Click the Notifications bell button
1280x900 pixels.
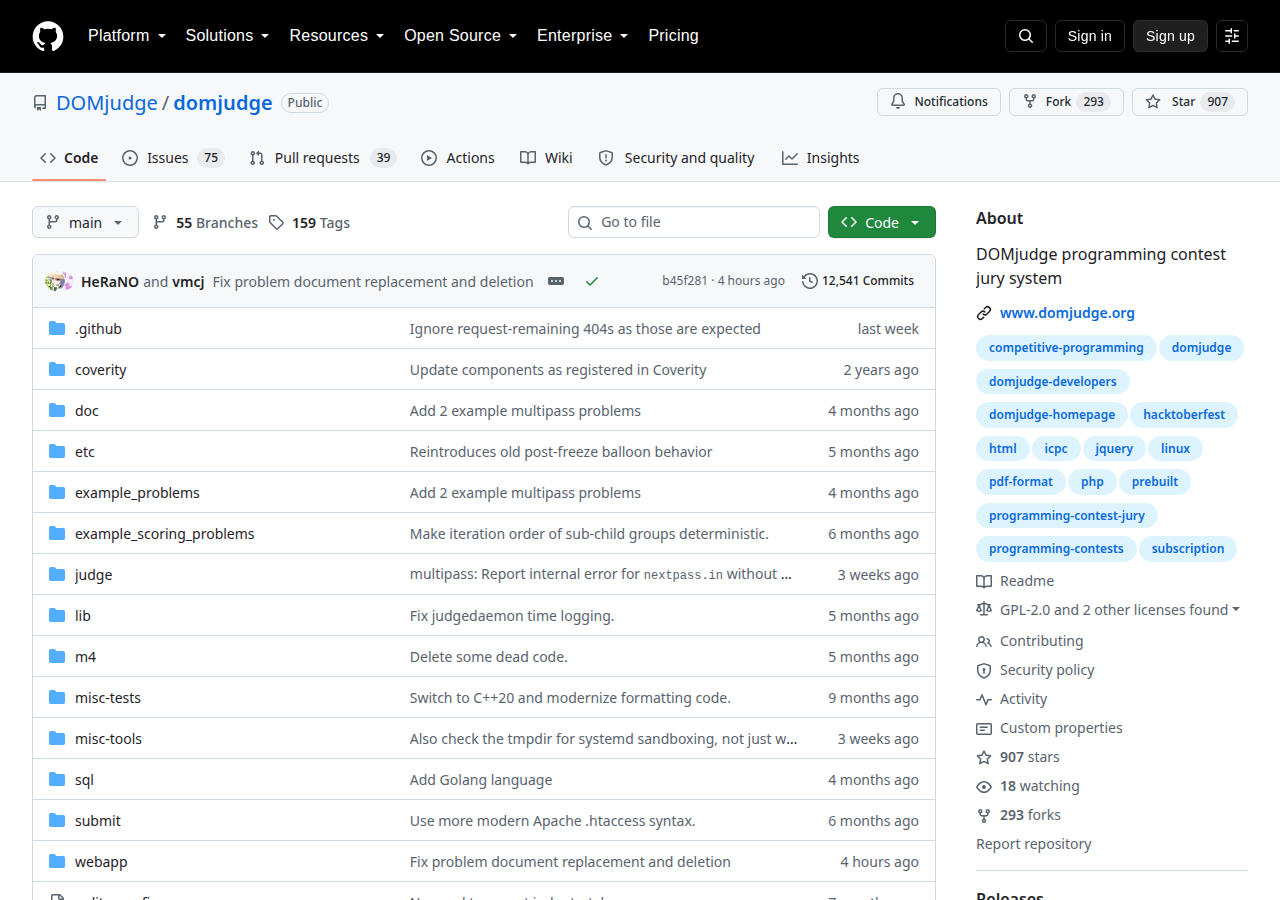point(939,102)
